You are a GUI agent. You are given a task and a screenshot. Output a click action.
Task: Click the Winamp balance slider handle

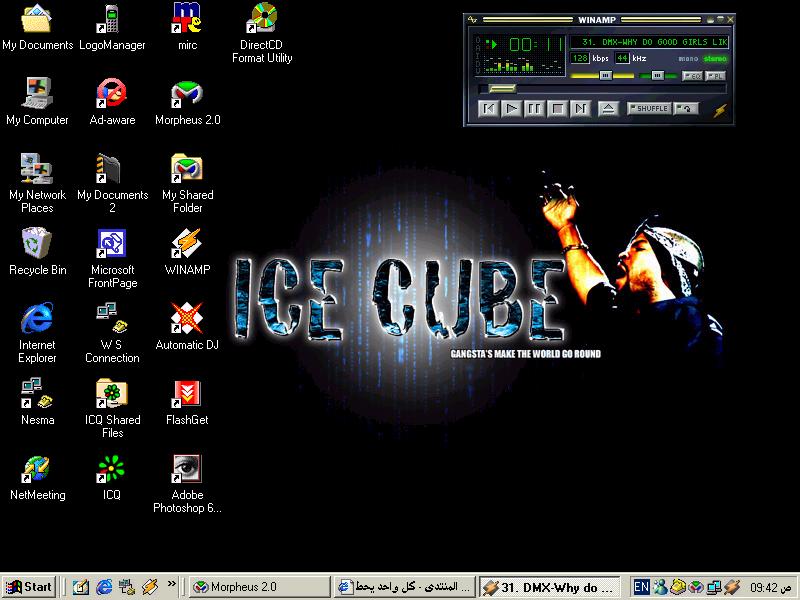click(658, 76)
